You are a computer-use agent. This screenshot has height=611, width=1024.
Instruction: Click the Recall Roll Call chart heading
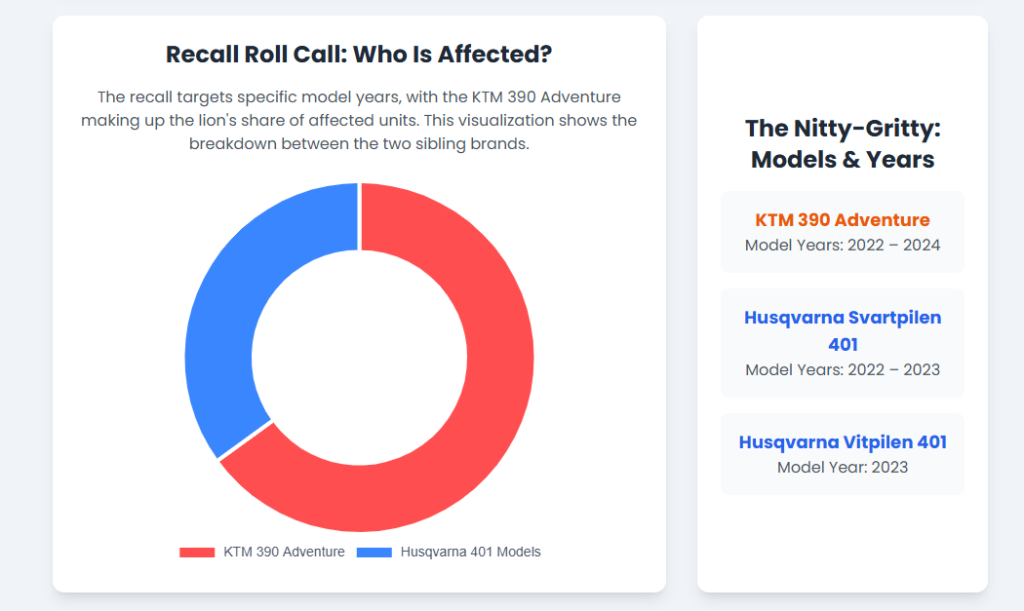point(359,54)
